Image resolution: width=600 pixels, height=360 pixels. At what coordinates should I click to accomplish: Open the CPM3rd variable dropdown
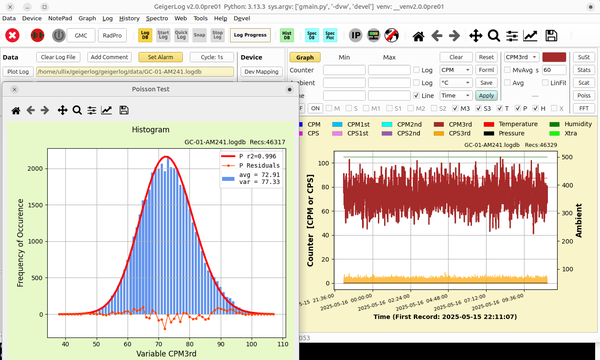tap(522, 57)
